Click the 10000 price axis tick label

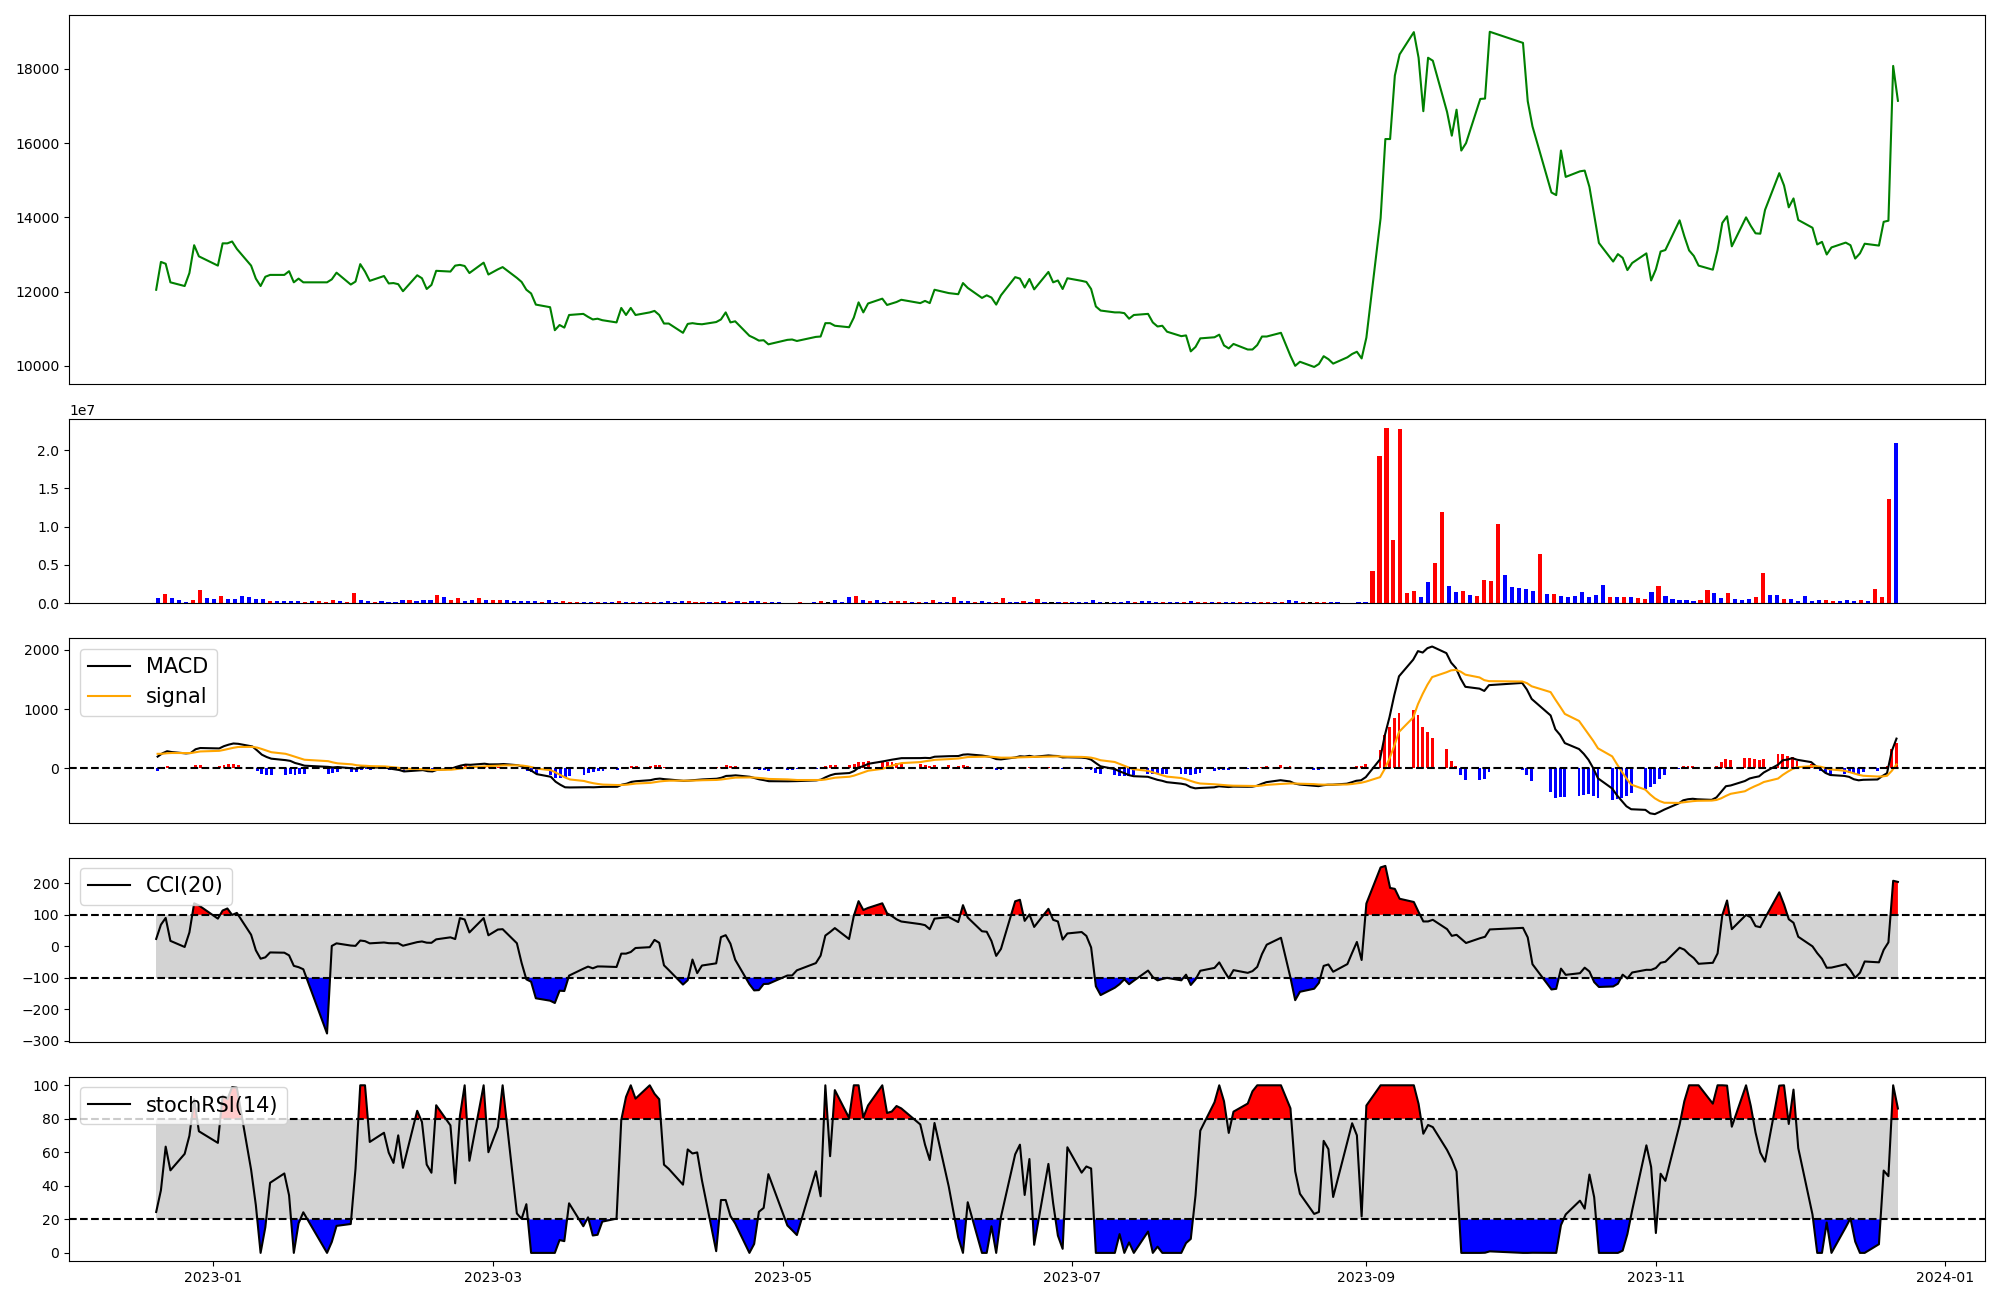(x=38, y=366)
